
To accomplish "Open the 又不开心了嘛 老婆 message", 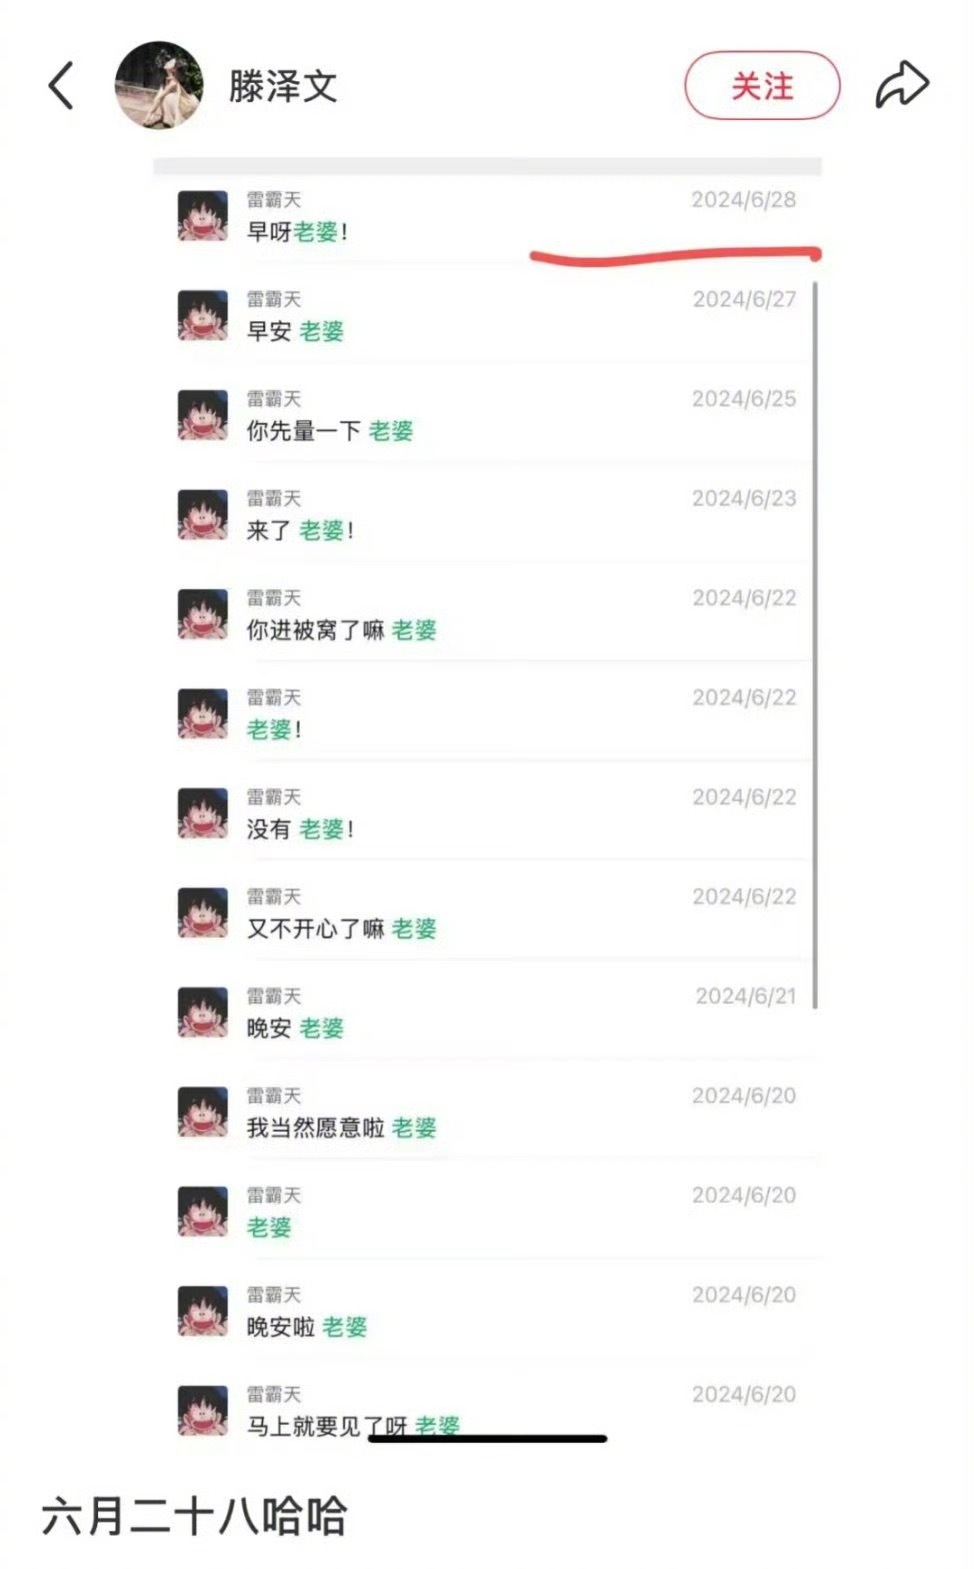I will coord(488,912).
